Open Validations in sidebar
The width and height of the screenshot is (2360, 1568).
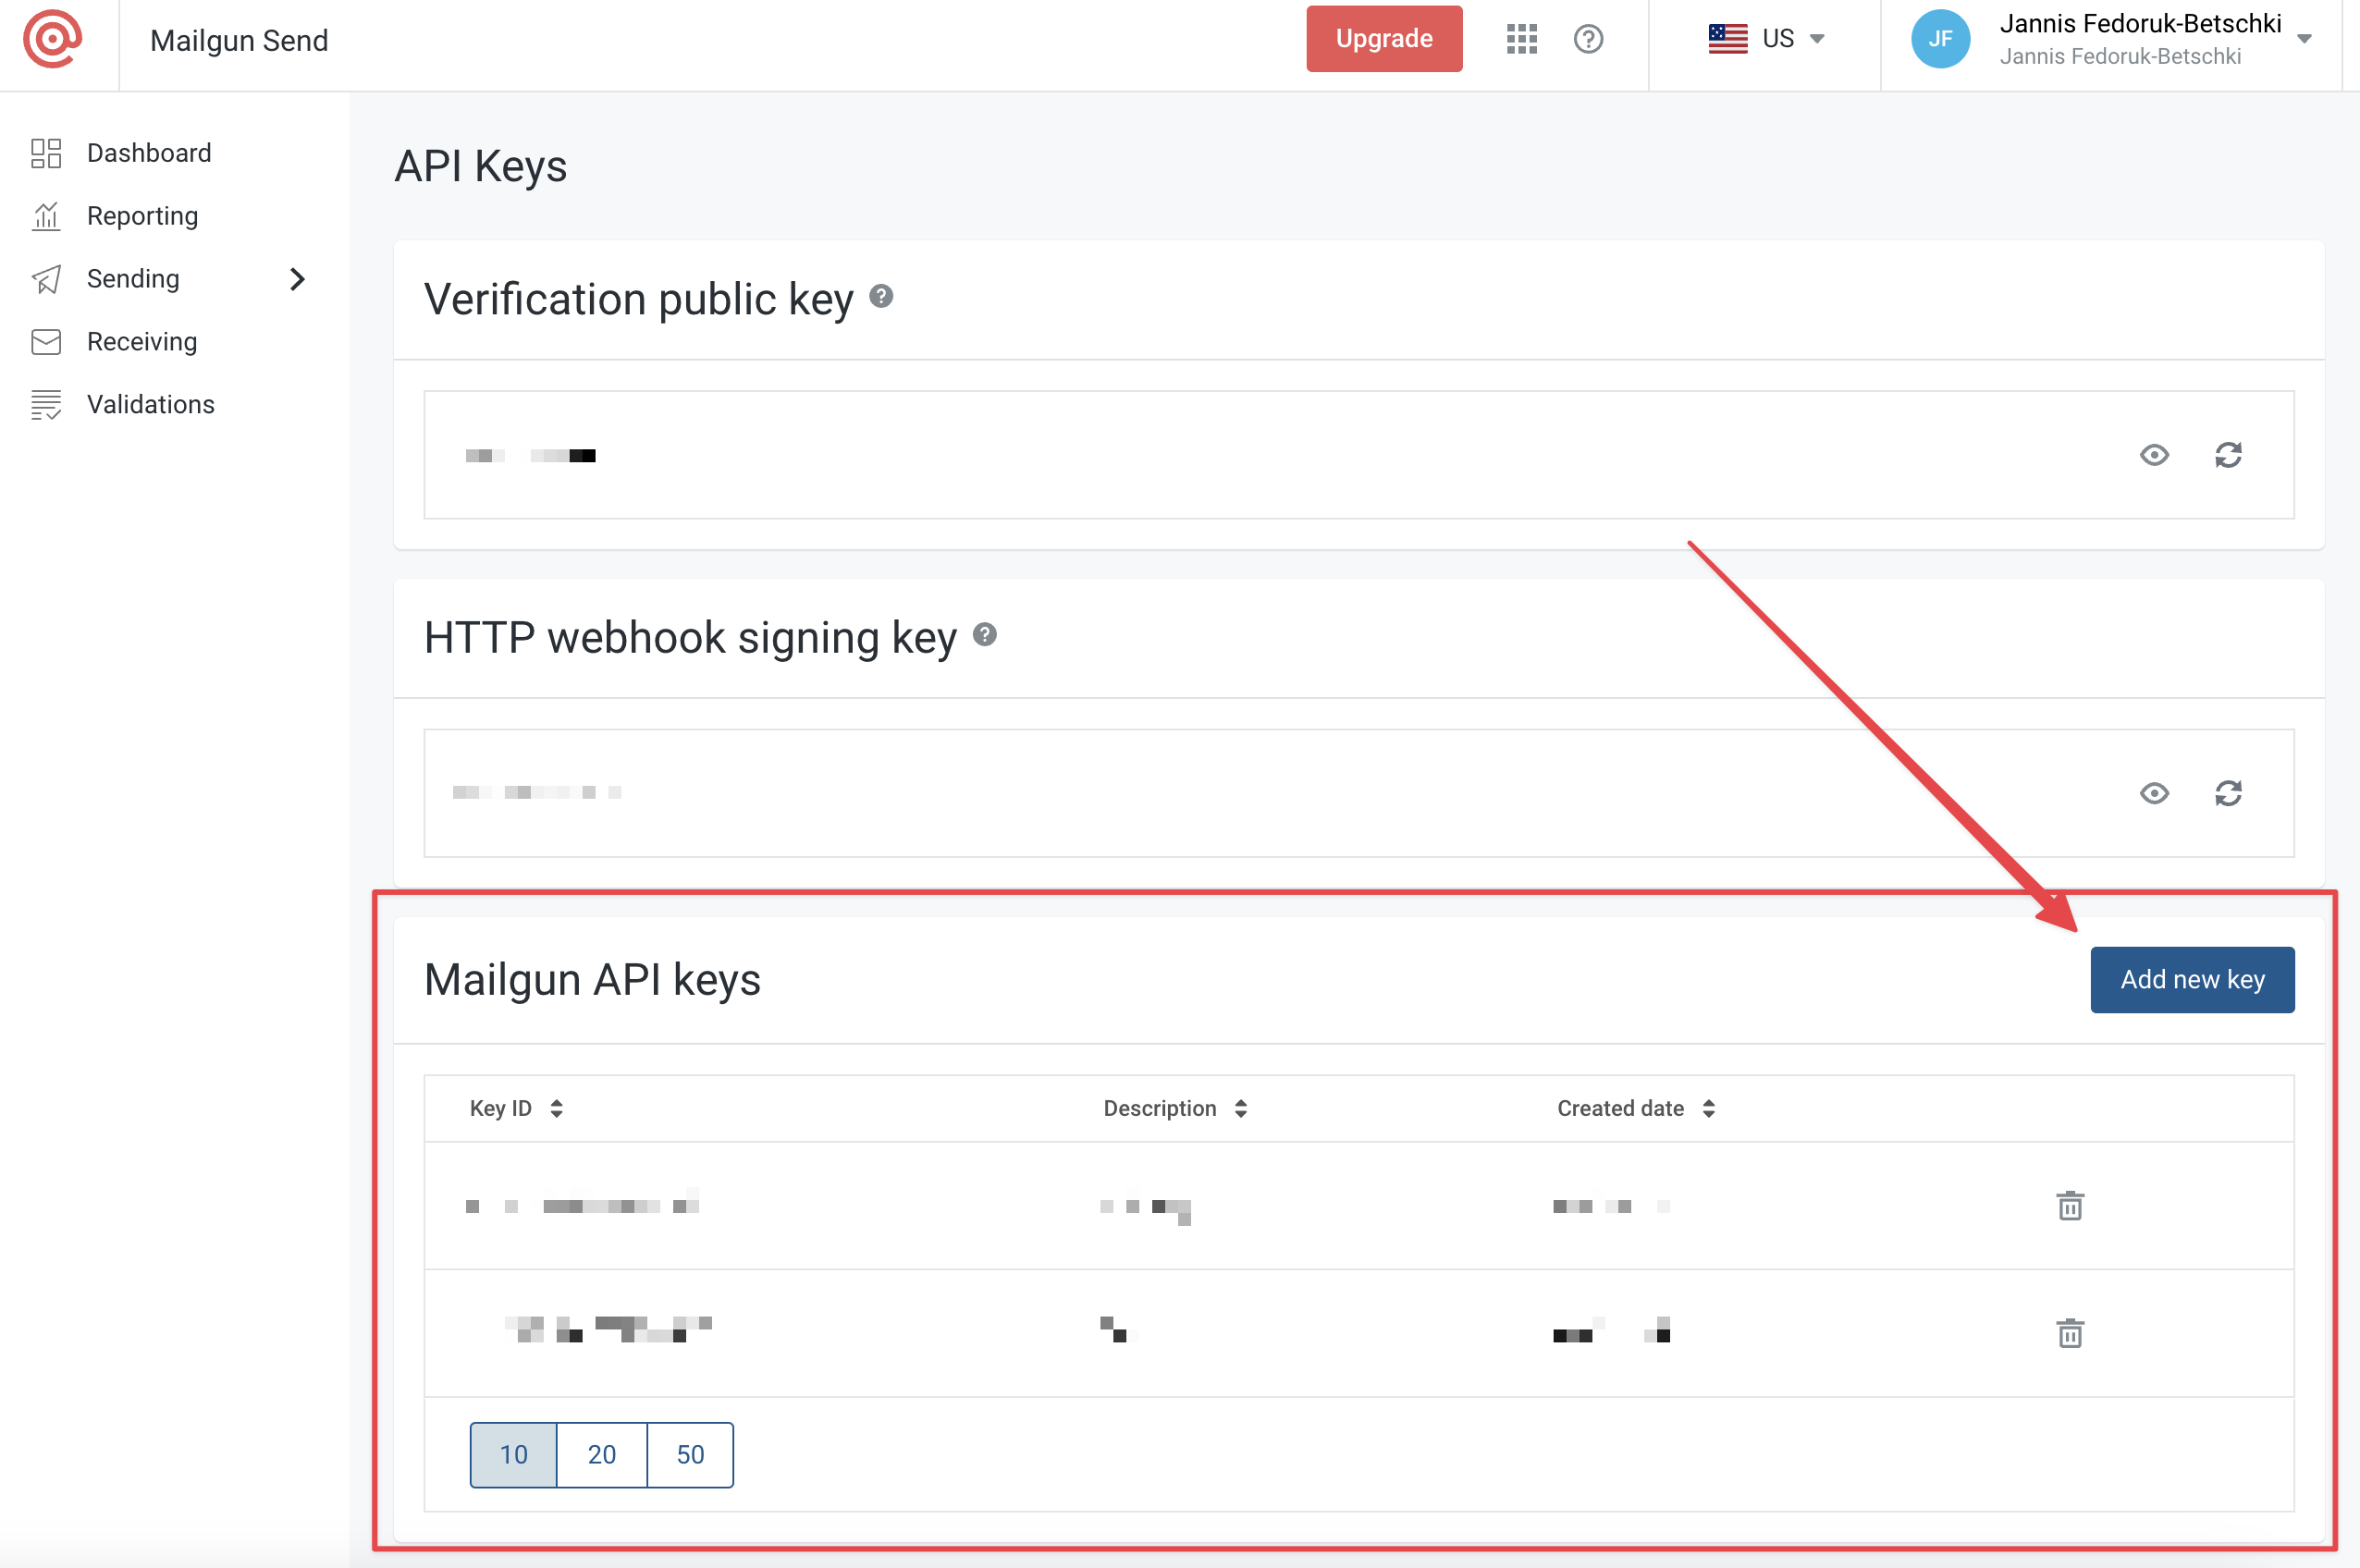[151, 404]
